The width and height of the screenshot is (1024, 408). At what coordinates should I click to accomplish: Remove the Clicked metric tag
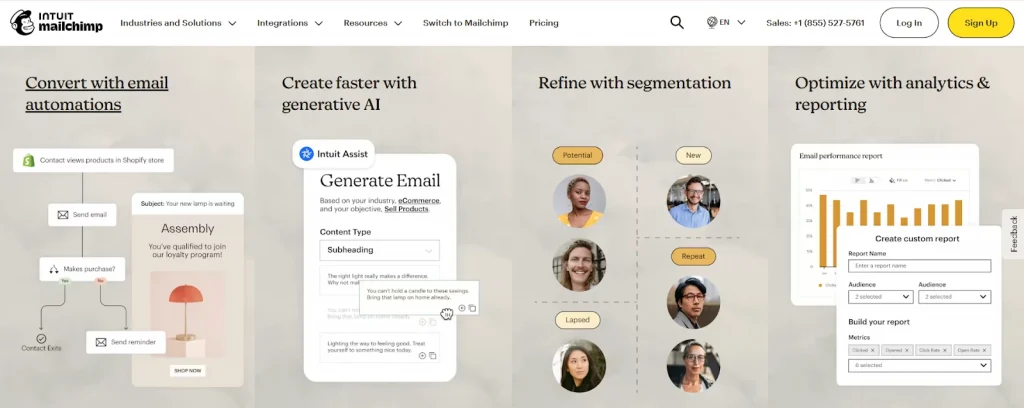tap(873, 351)
